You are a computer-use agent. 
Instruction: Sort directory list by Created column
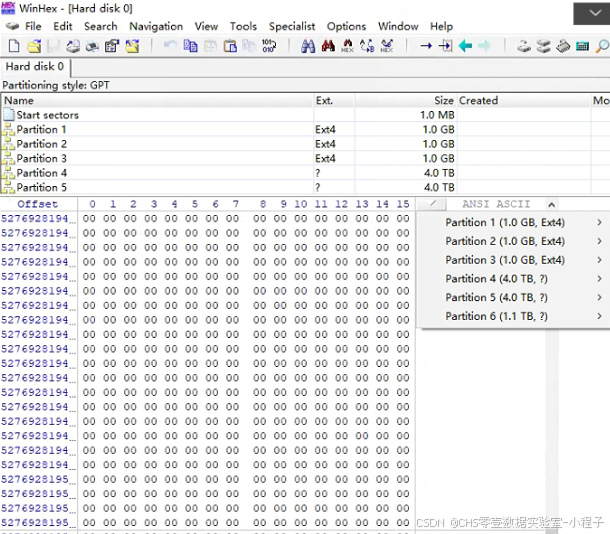pyautogui.click(x=523, y=100)
